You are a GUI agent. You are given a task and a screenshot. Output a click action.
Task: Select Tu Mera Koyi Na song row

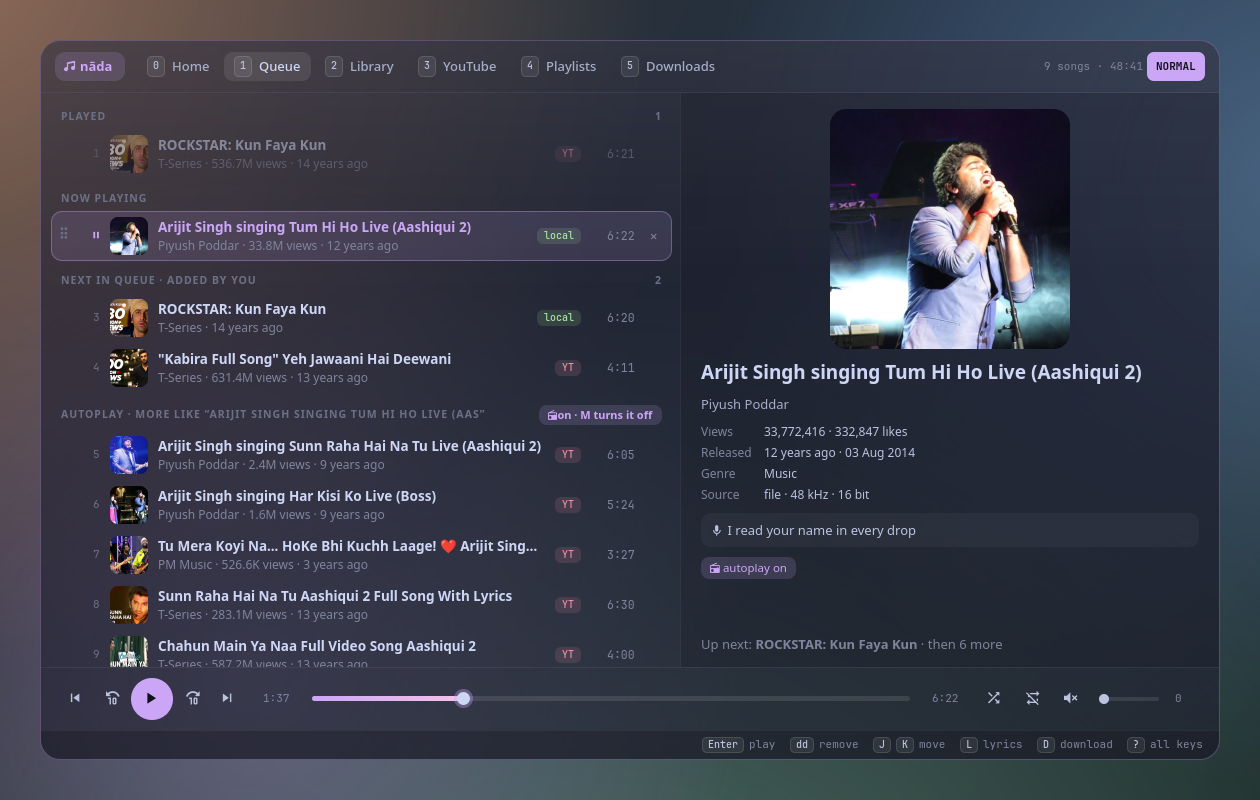click(361, 555)
